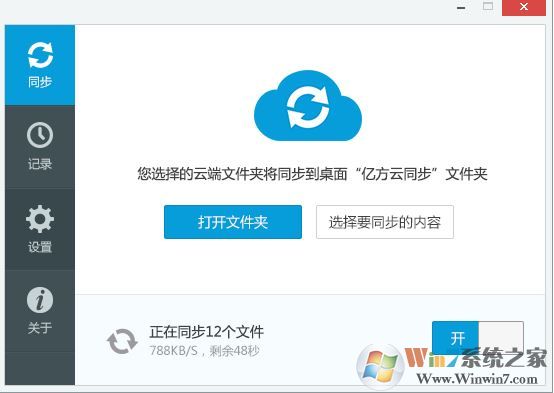
Task: Click the gray syncing arrows status icon
Action: (122, 341)
